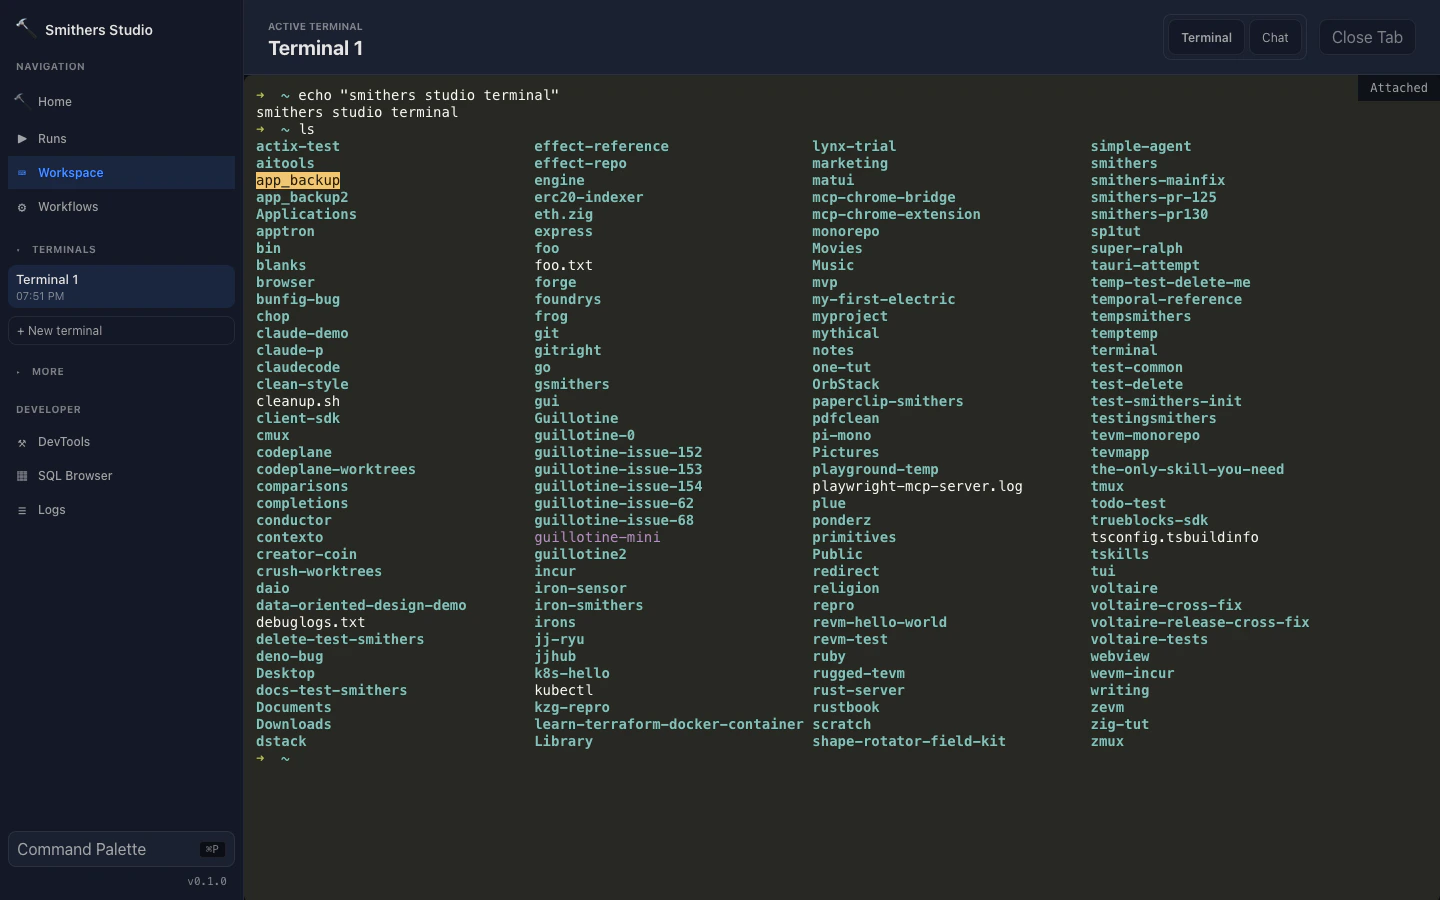Click the Runs play icon

[x=22, y=139]
